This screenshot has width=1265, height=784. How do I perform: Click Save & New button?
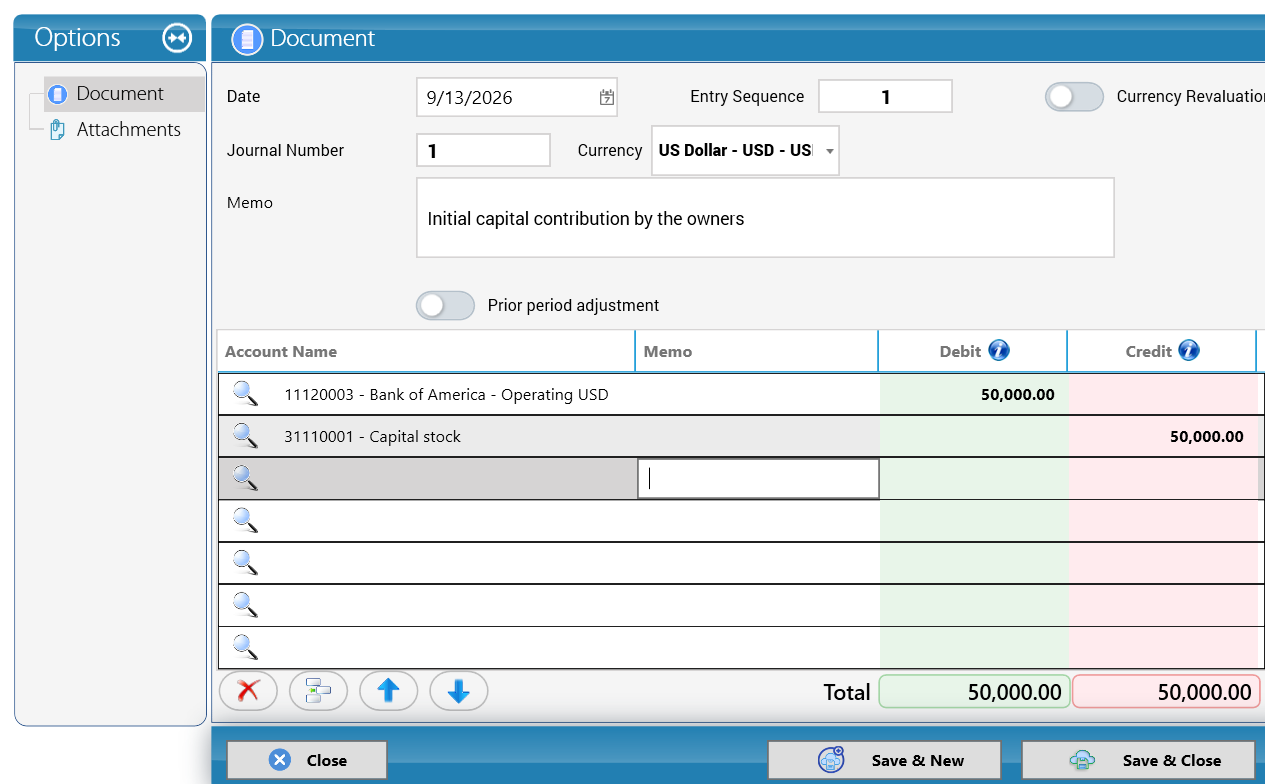click(x=884, y=760)
